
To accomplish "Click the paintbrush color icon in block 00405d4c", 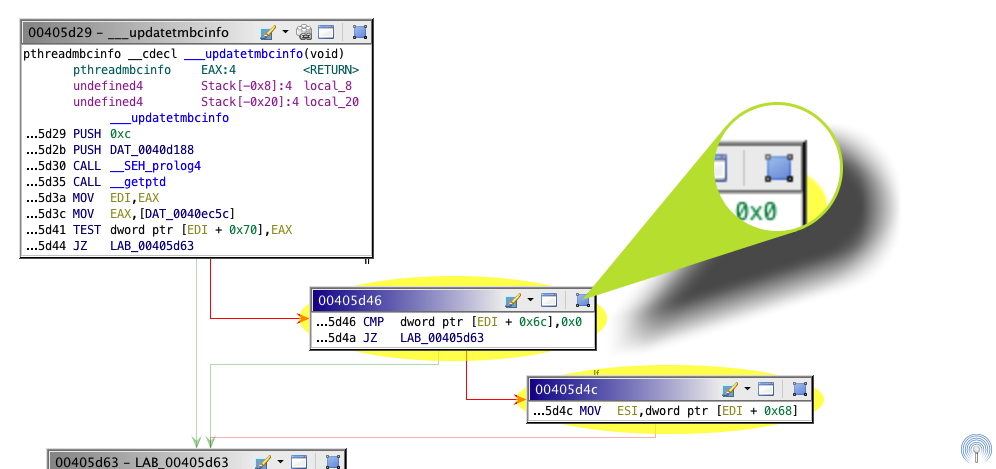I will (x=731, y=389).
